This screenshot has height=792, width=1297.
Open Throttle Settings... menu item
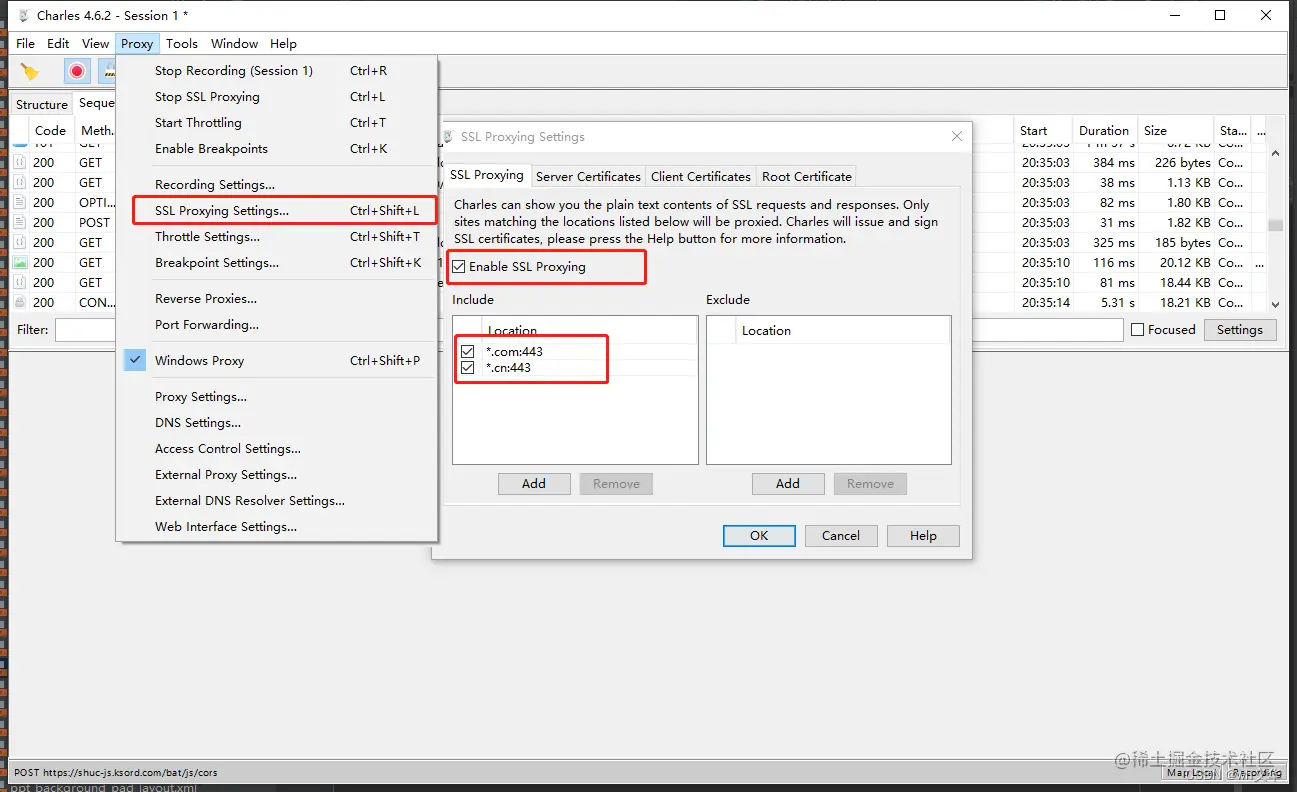tap(276, 237)
